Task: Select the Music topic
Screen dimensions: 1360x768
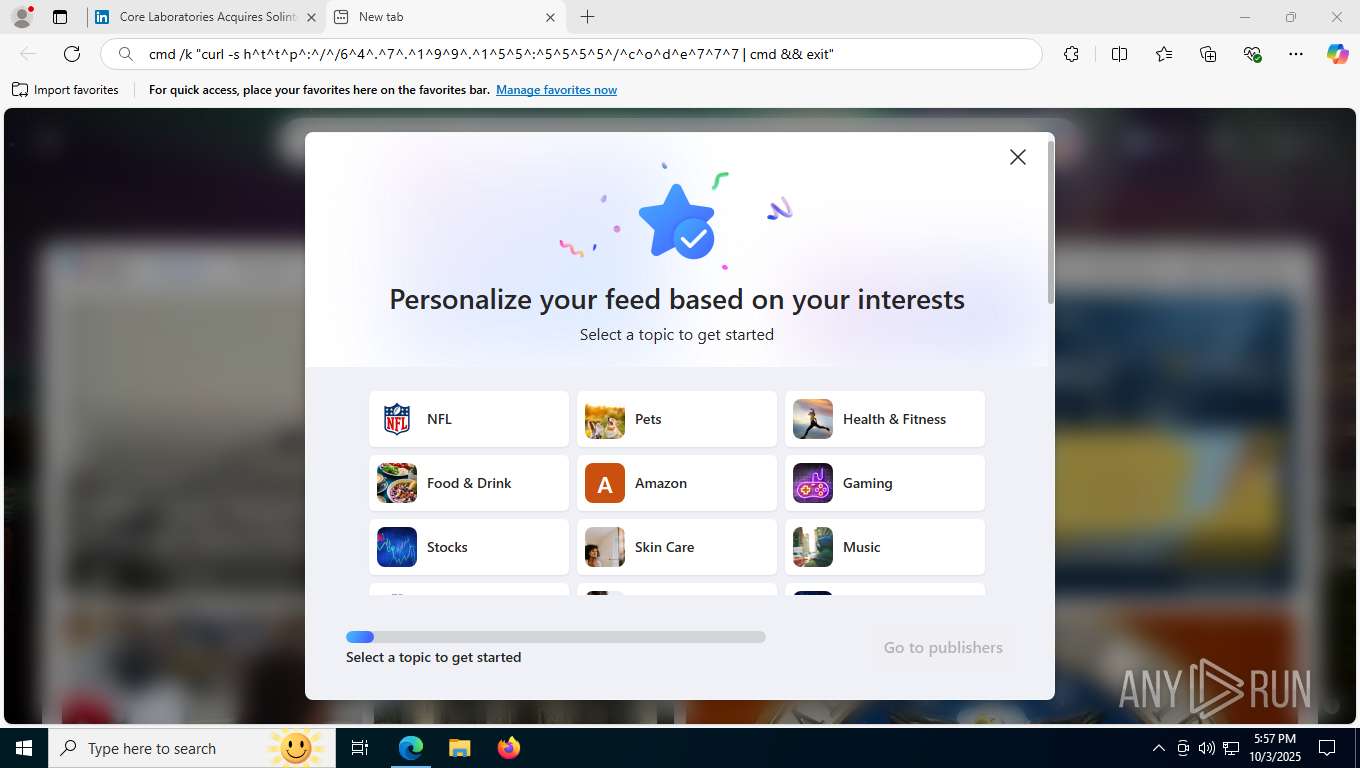Action: point(885,547)
